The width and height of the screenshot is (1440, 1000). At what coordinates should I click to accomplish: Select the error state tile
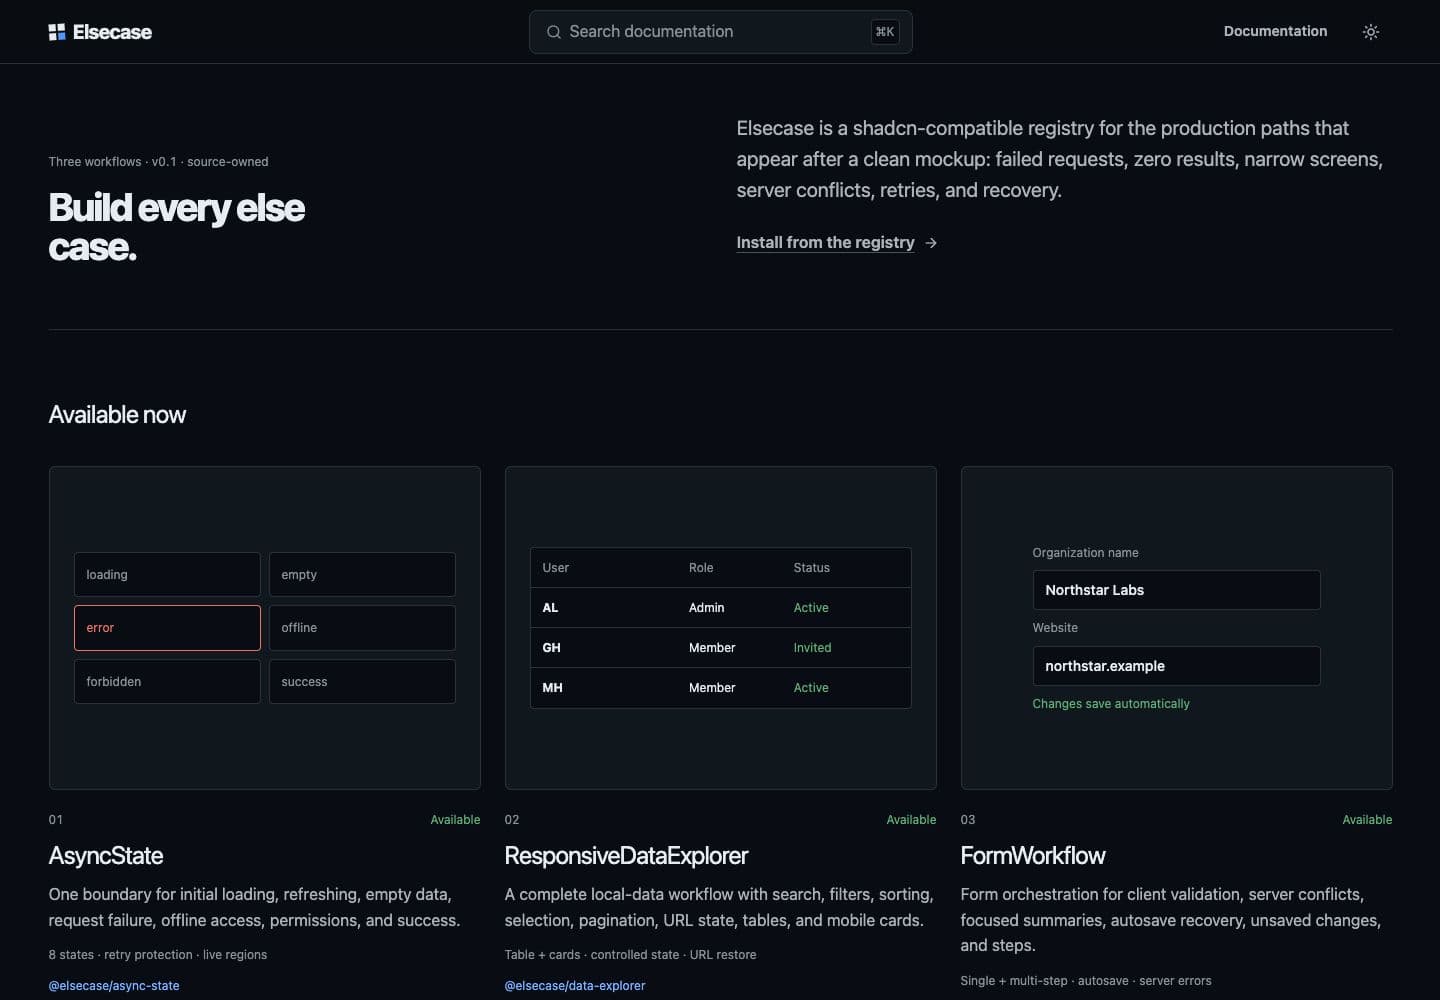pos(167,628)
